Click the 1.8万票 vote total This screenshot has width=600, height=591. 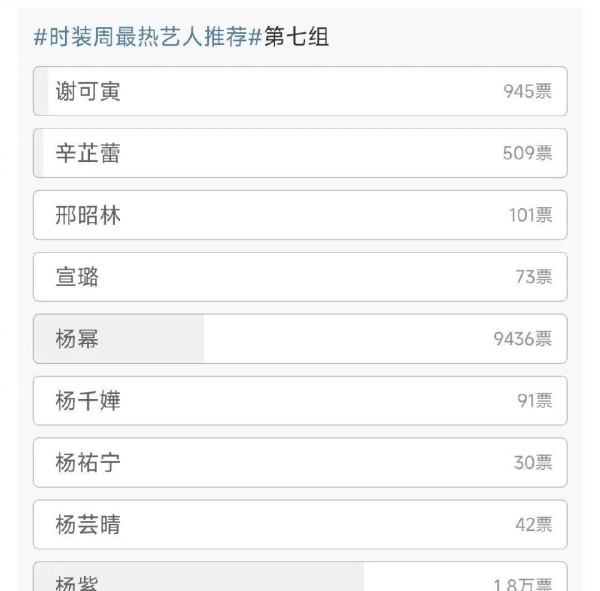(x=522, y=584)
